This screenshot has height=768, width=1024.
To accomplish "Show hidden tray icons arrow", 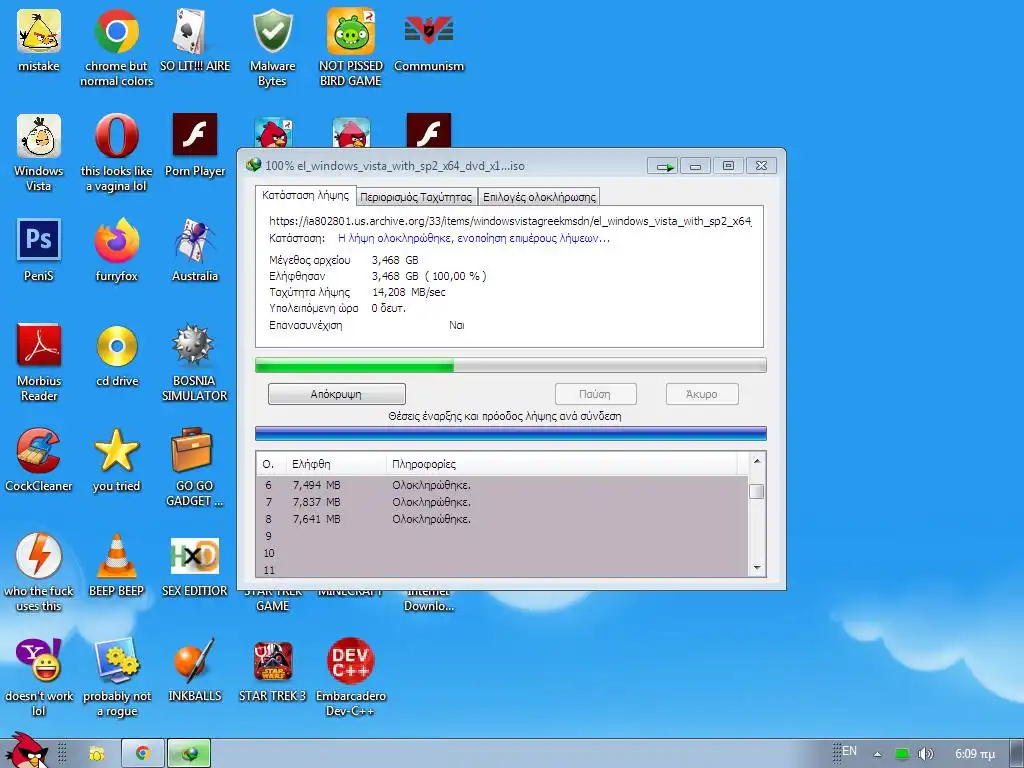I will coord(877,754).
